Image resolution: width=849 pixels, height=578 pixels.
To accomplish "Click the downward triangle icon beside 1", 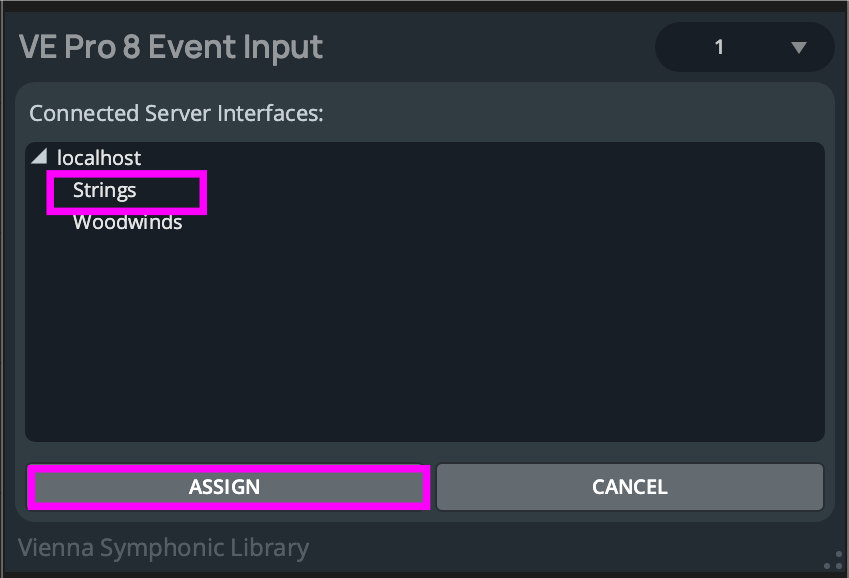I will [x=797, y=47].
